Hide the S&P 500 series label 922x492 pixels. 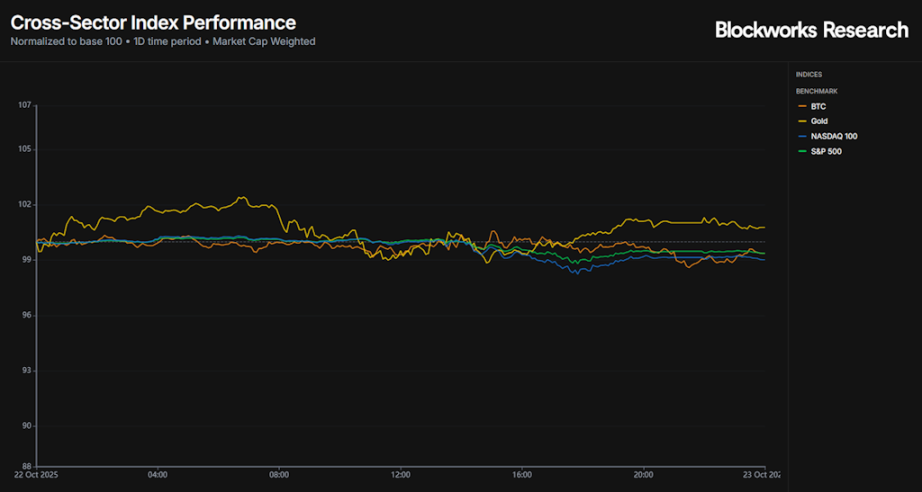tap(828, 152)
